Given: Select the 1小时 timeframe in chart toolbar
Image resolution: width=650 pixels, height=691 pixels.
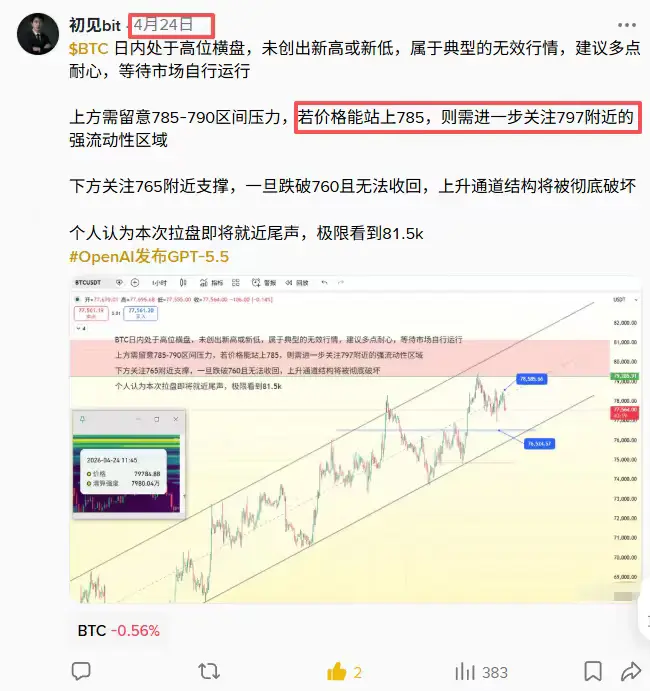Looking at the screenshot, I should point(160,283).
